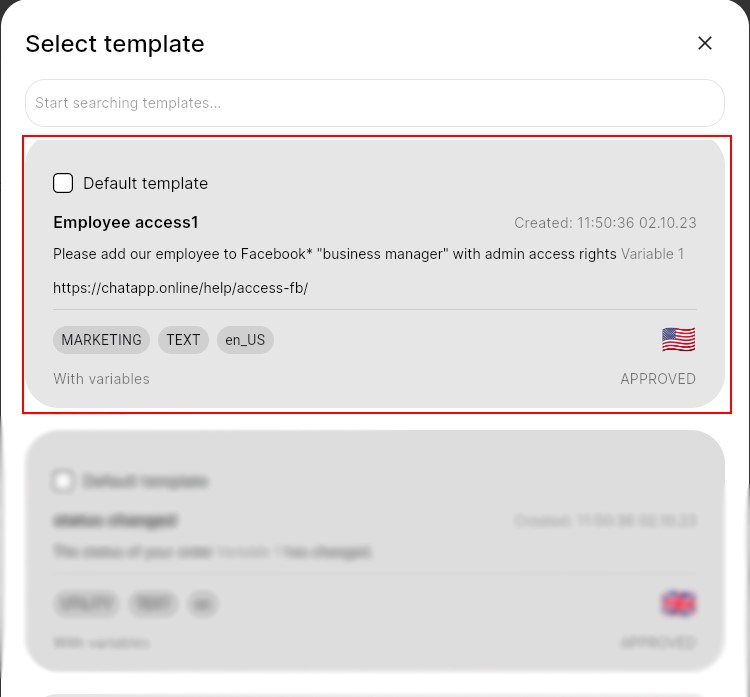750x697 pixels.
Task: Tick the blurred second card's Default template checkbox
Action: click(63, 481)
